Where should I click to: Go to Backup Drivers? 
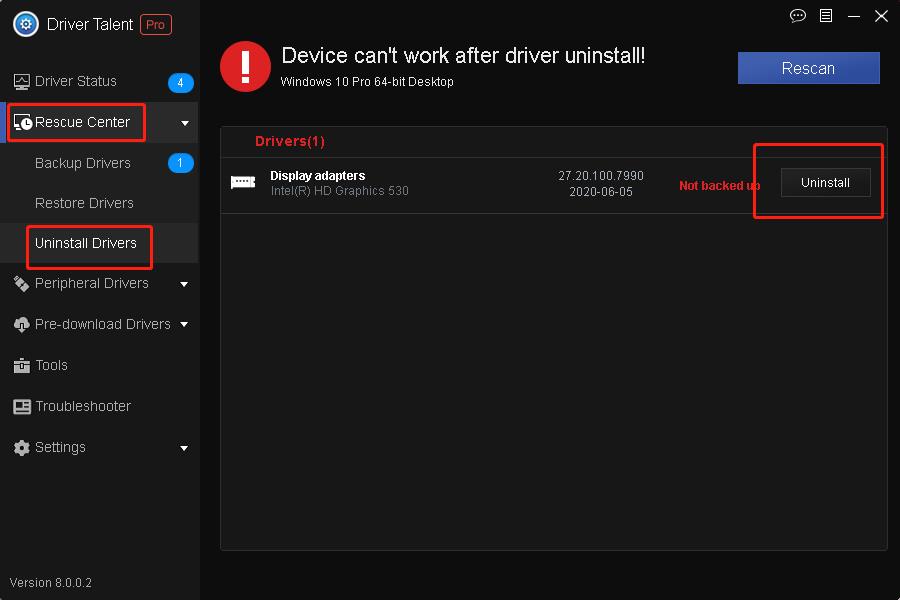pyautogui.click(x=83, y=163)
